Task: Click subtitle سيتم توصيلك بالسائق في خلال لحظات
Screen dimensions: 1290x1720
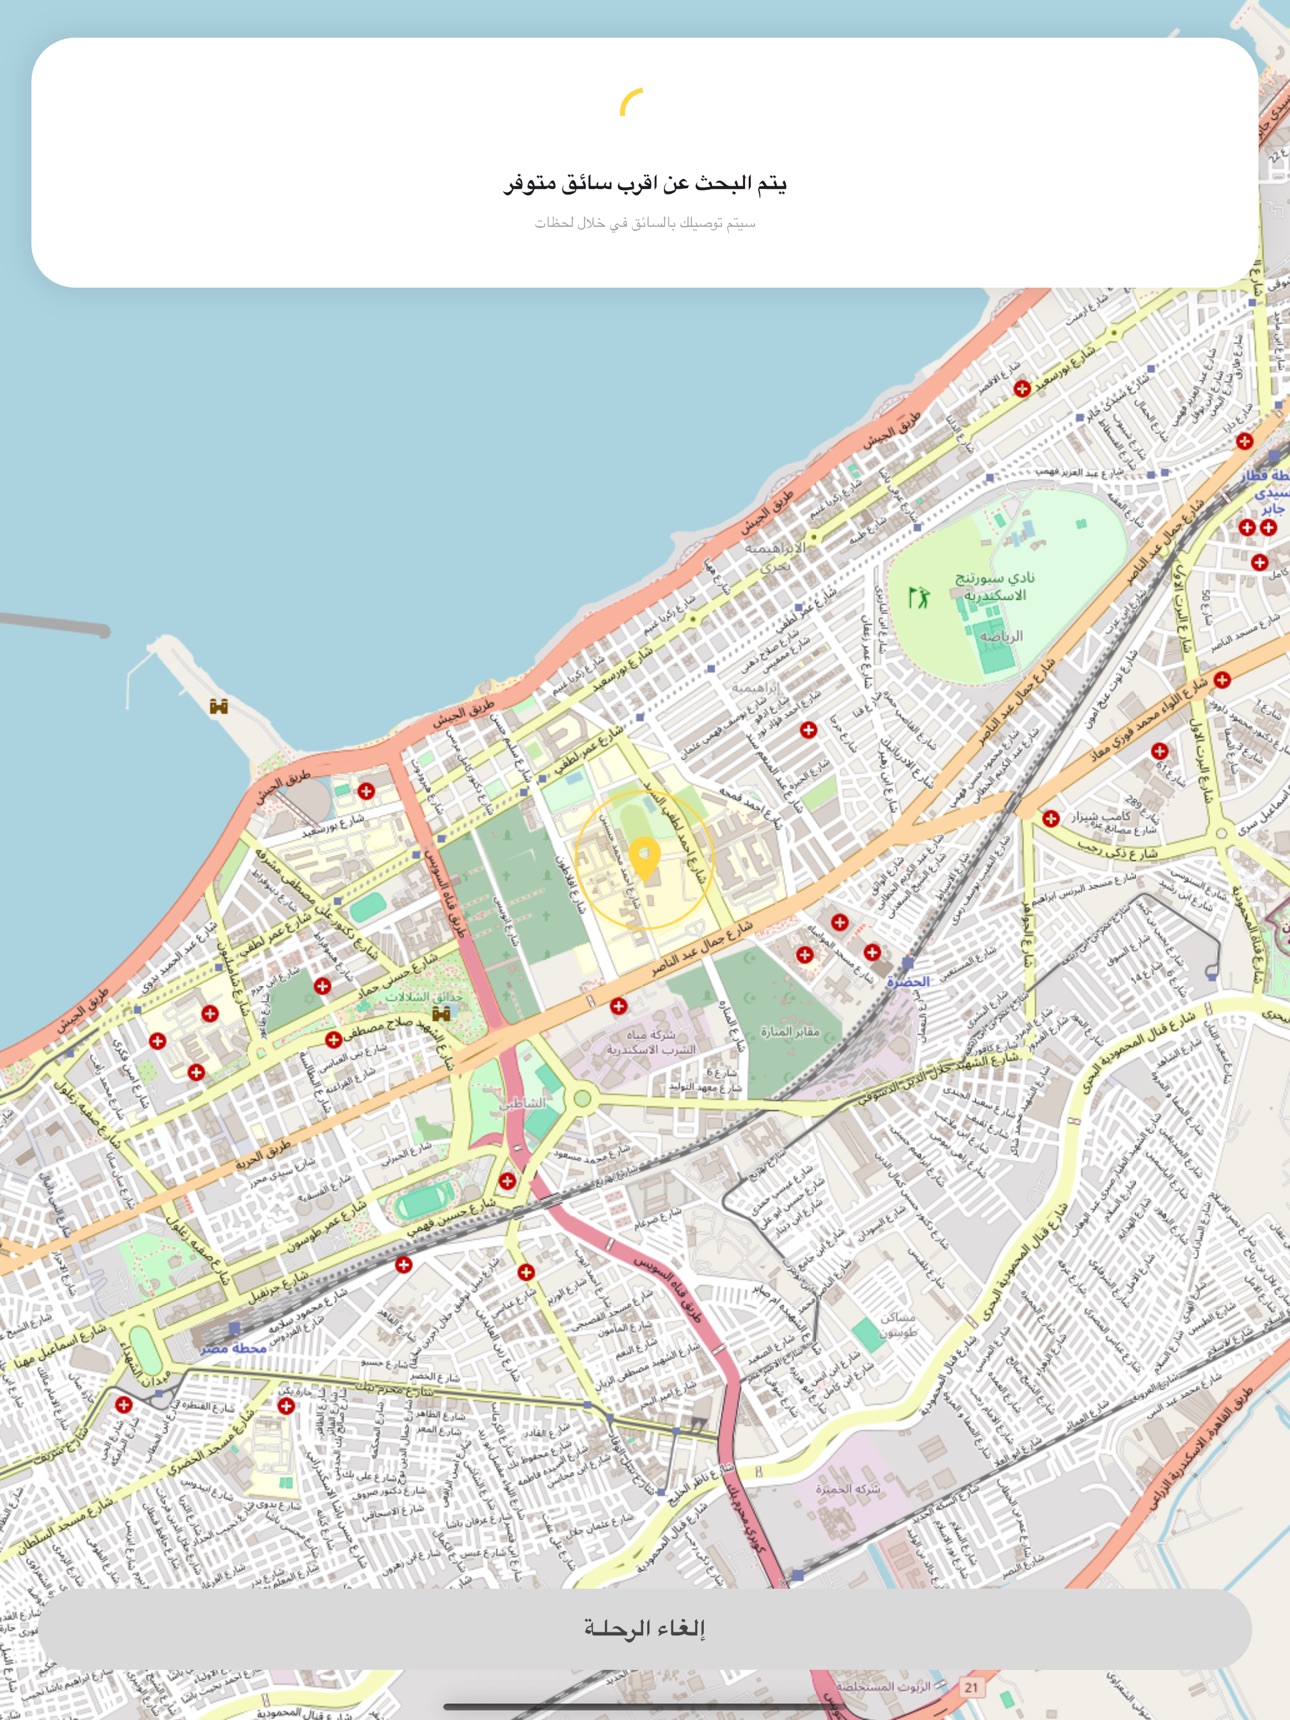Action: 645,223
